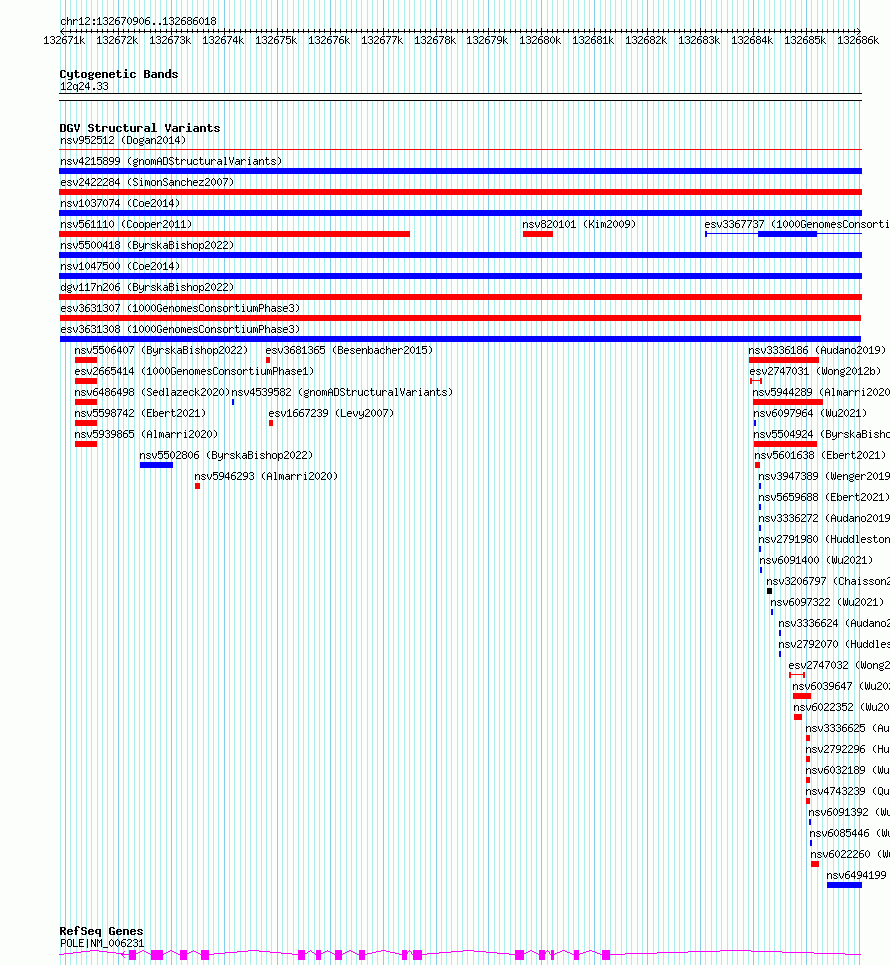
Task: Select nsv5944289 Almarri2020 variant label
Action: tap(821, 392)
